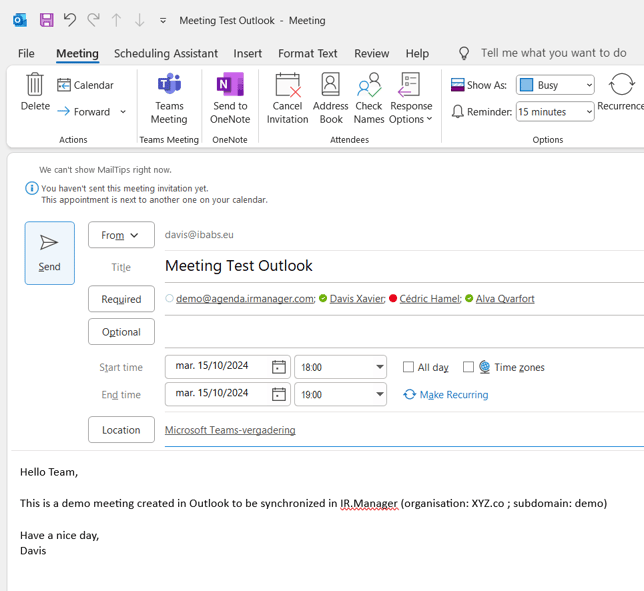Open the Response Options dropdown
The image size is (644, 591).
tap(411, 99)
